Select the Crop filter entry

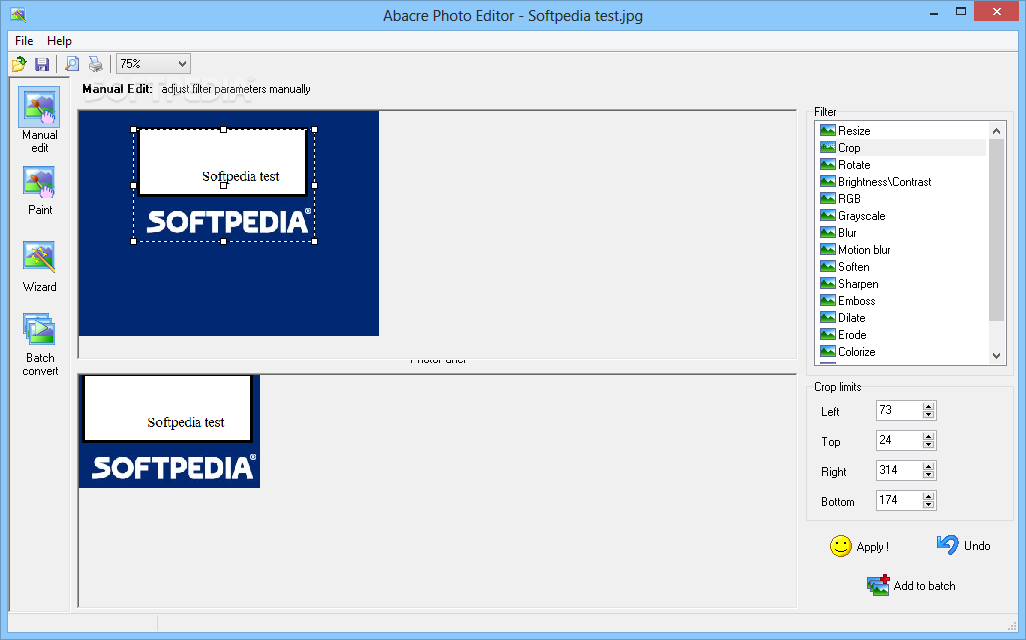tap(902, 148)
